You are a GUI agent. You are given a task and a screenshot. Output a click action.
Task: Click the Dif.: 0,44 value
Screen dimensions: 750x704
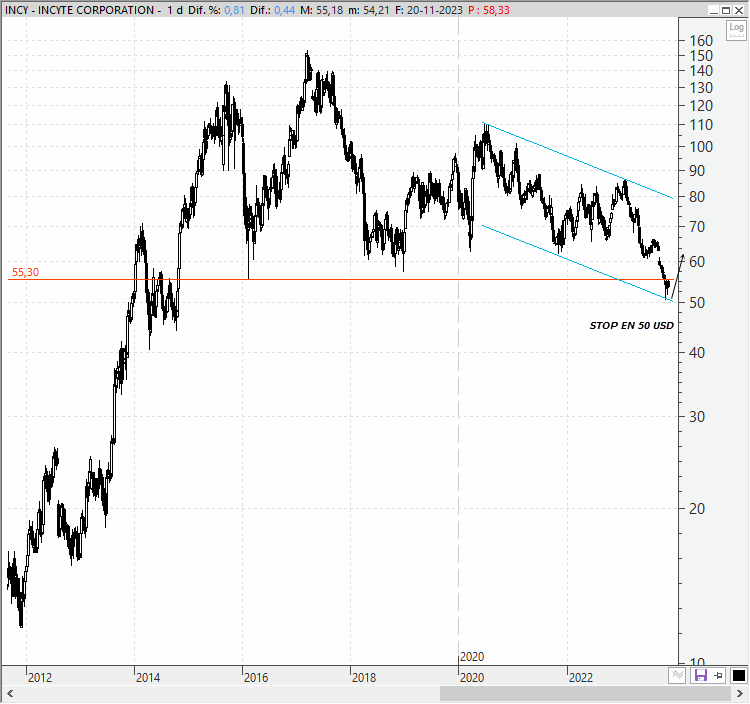273,10
